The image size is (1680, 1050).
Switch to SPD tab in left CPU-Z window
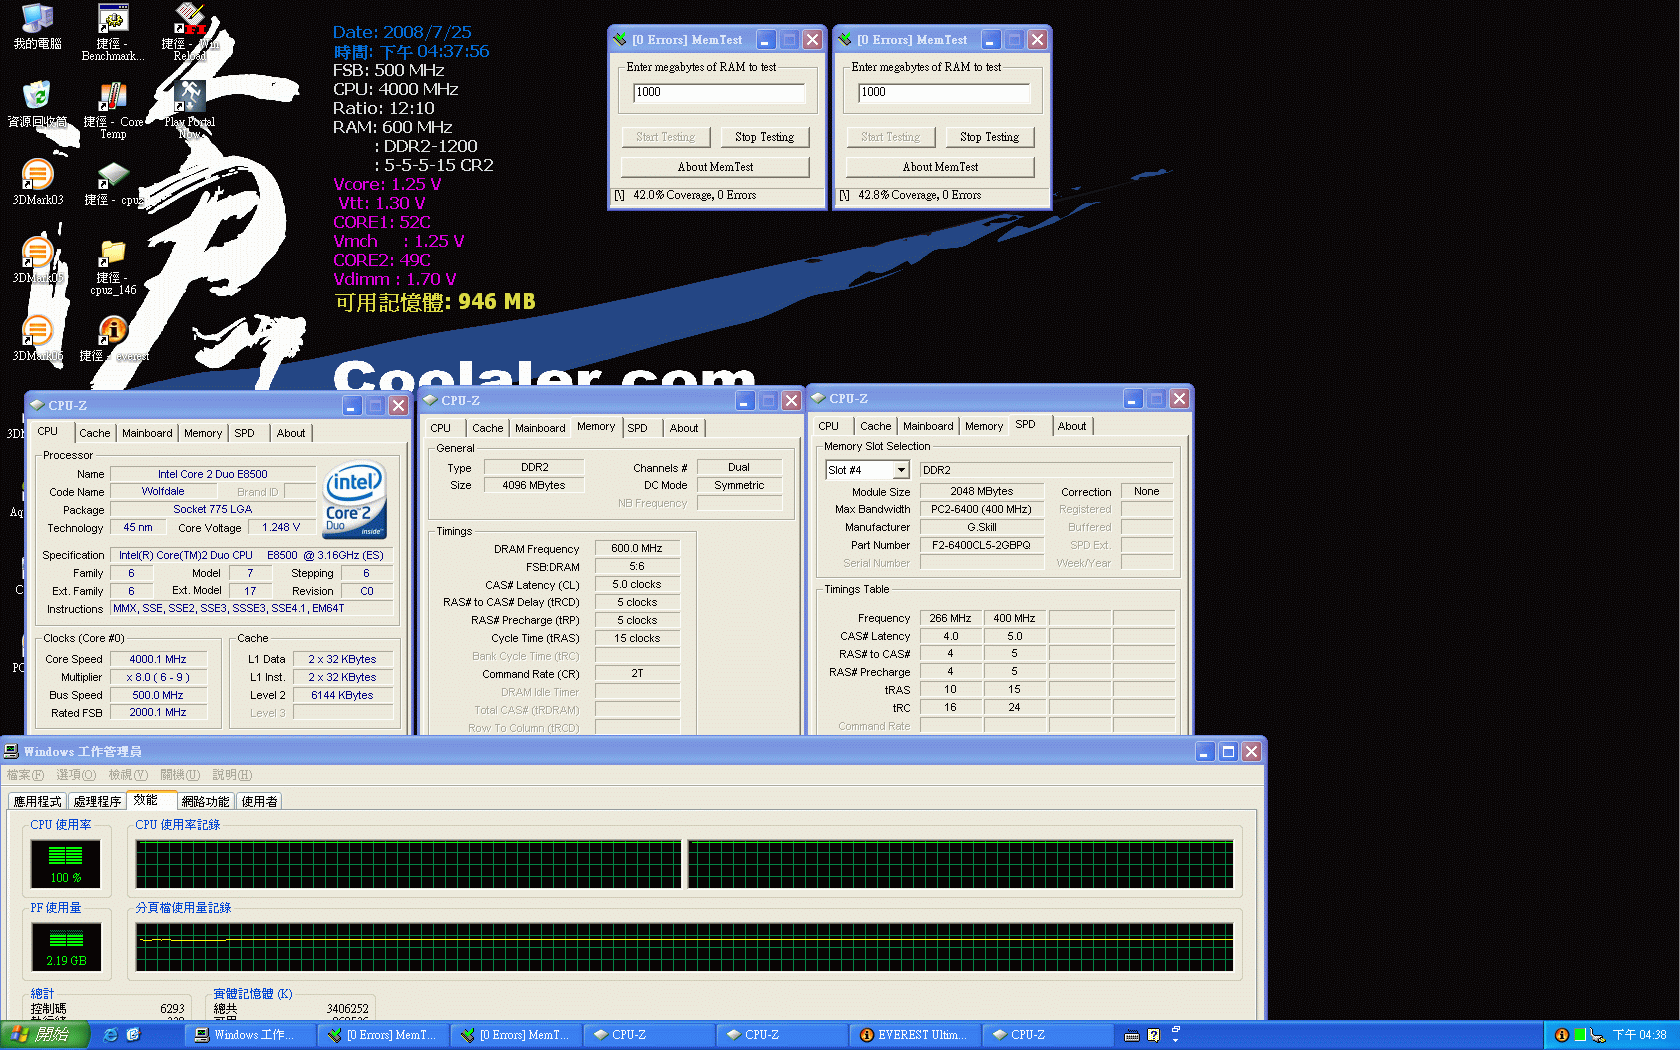(x=245, y=433)
